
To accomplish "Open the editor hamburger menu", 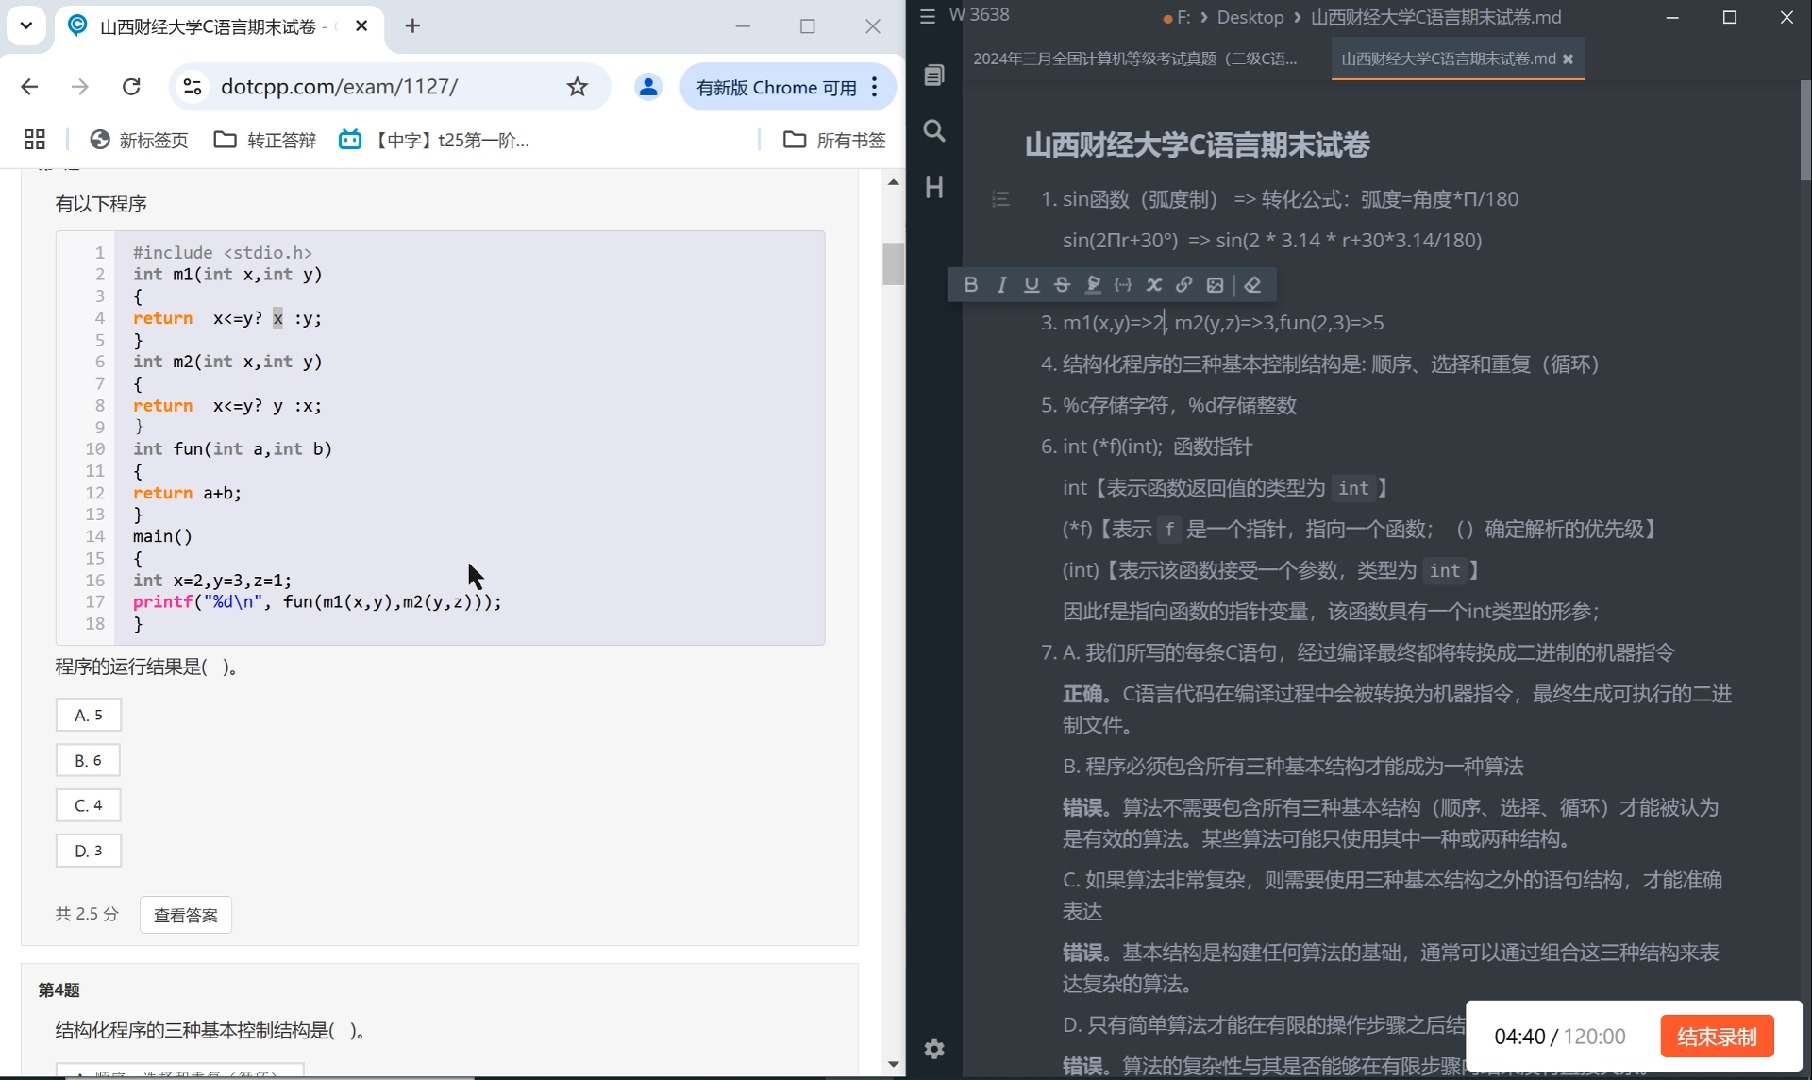I will [x=926, y=16].
